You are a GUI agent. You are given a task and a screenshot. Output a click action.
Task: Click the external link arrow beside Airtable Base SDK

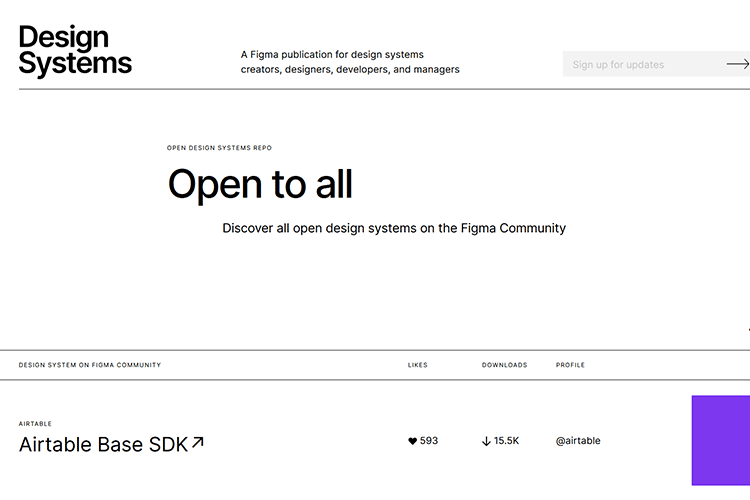pos(198,442)
